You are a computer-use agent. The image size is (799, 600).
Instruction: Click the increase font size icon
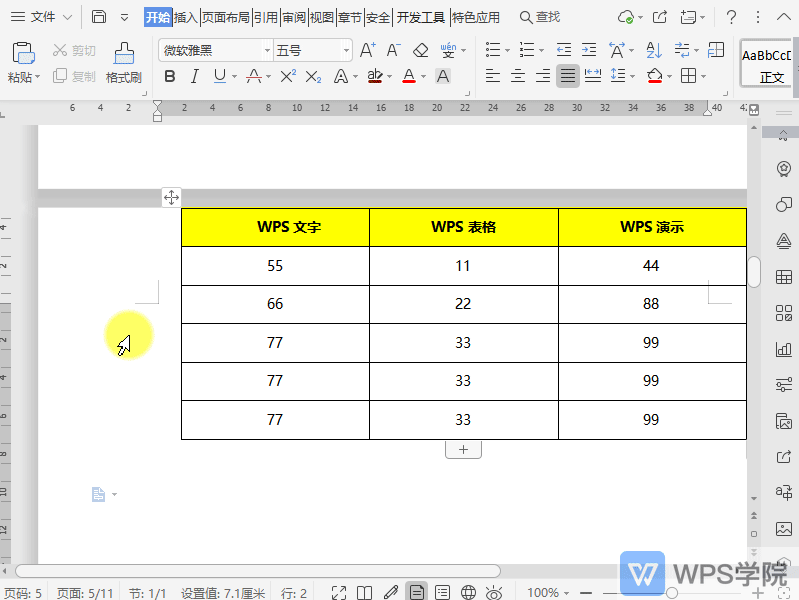(x=367, y=50)
